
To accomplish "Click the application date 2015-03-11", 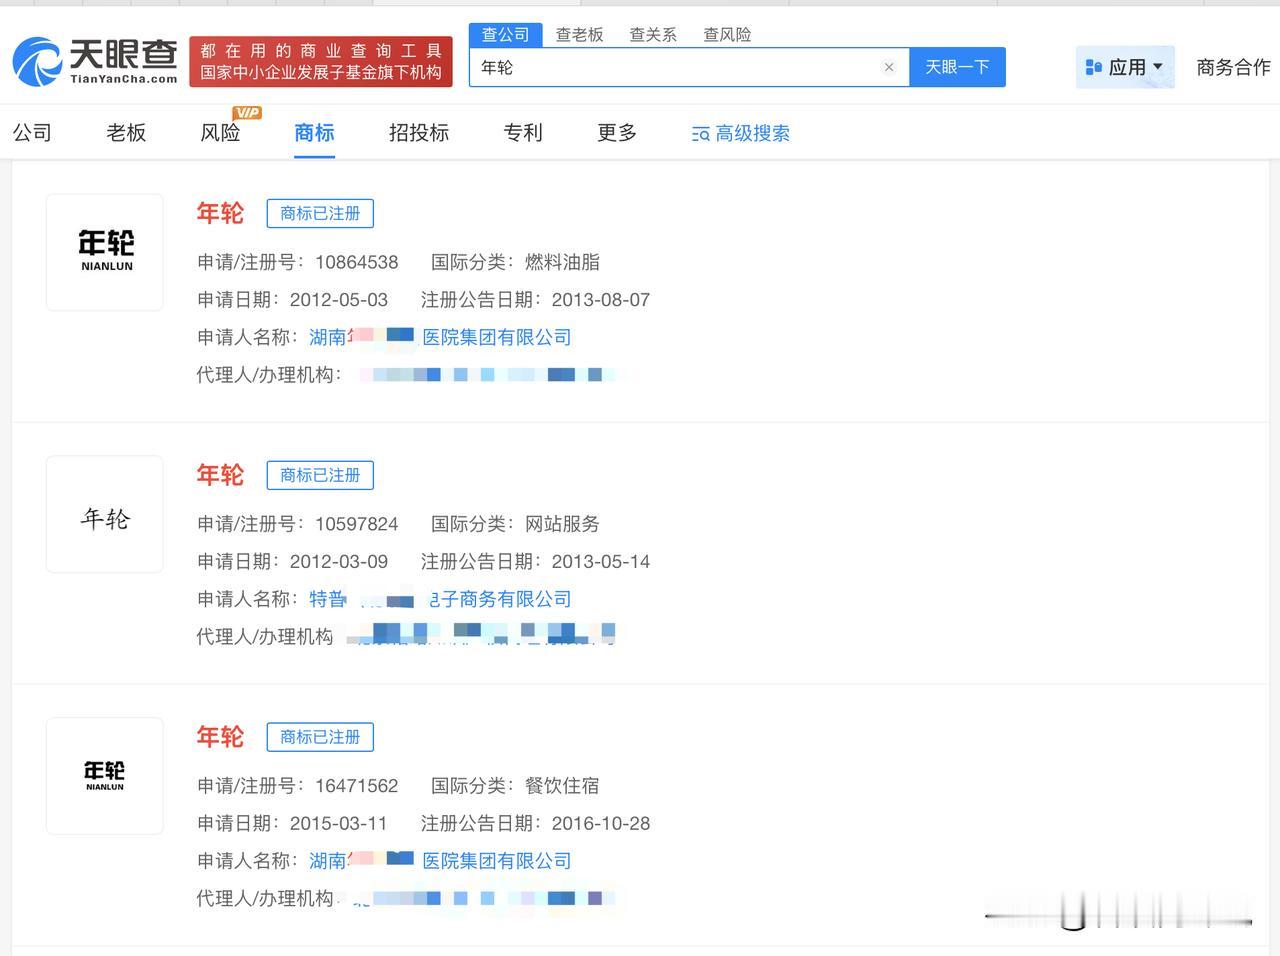I will (339, 824).
